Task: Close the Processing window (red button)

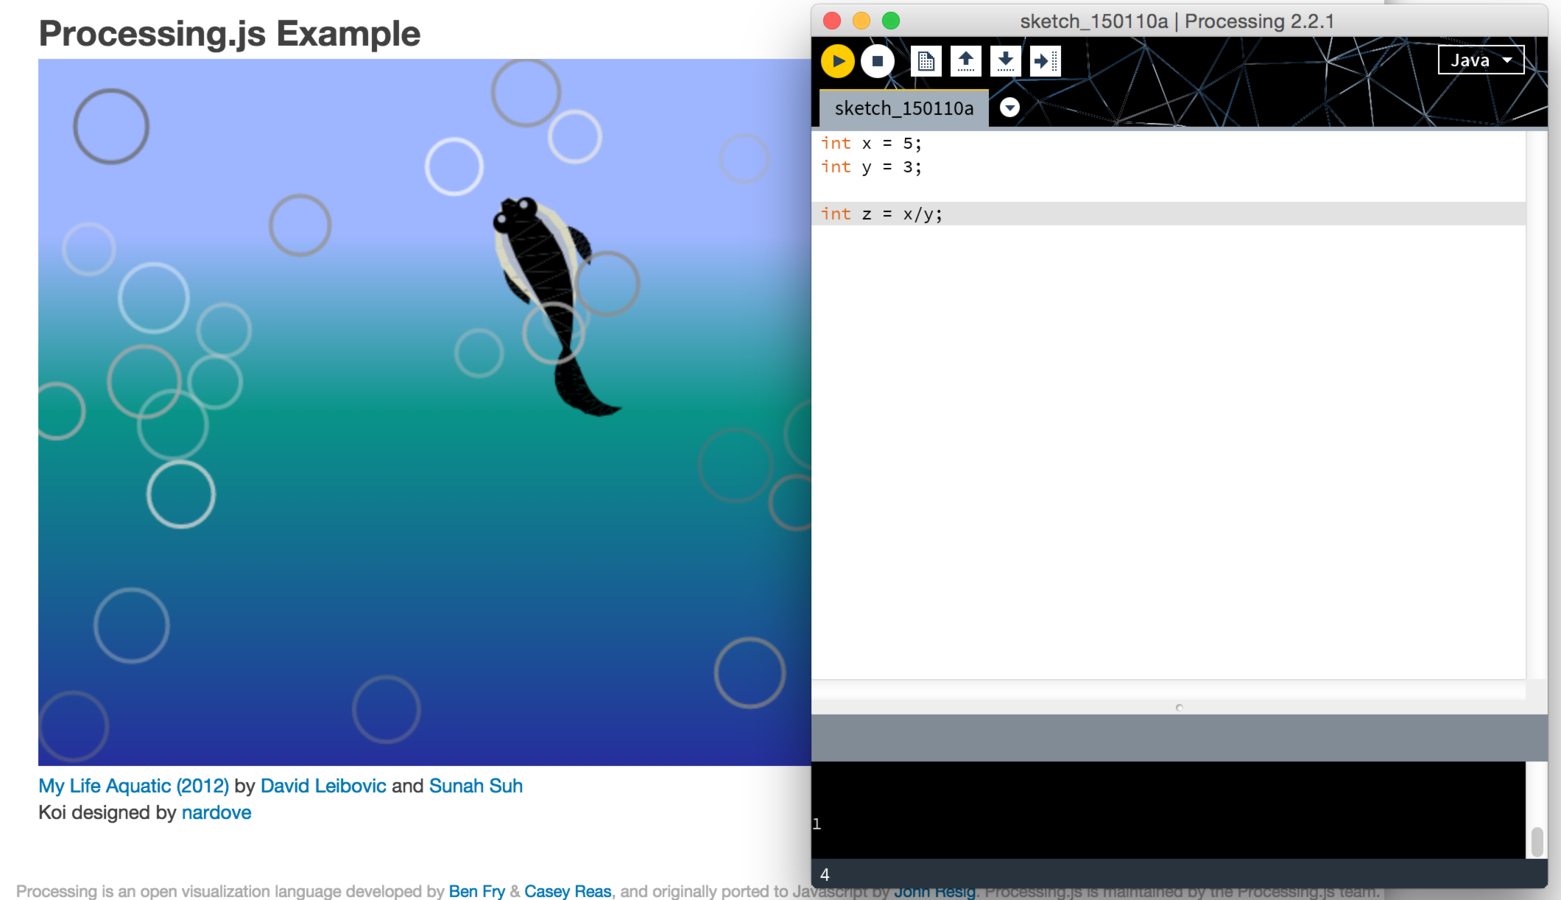Action: coord(832,20)
